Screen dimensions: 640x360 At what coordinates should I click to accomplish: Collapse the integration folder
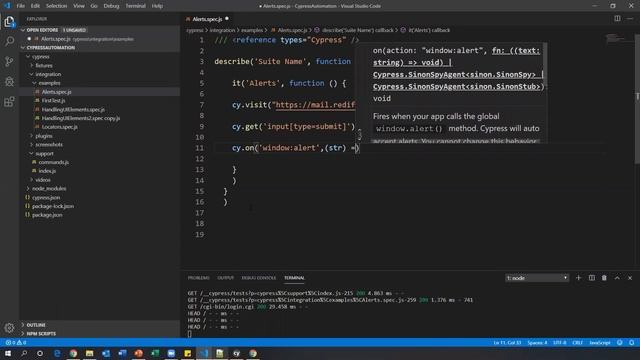pyautogui.click(x=48, y=74)
